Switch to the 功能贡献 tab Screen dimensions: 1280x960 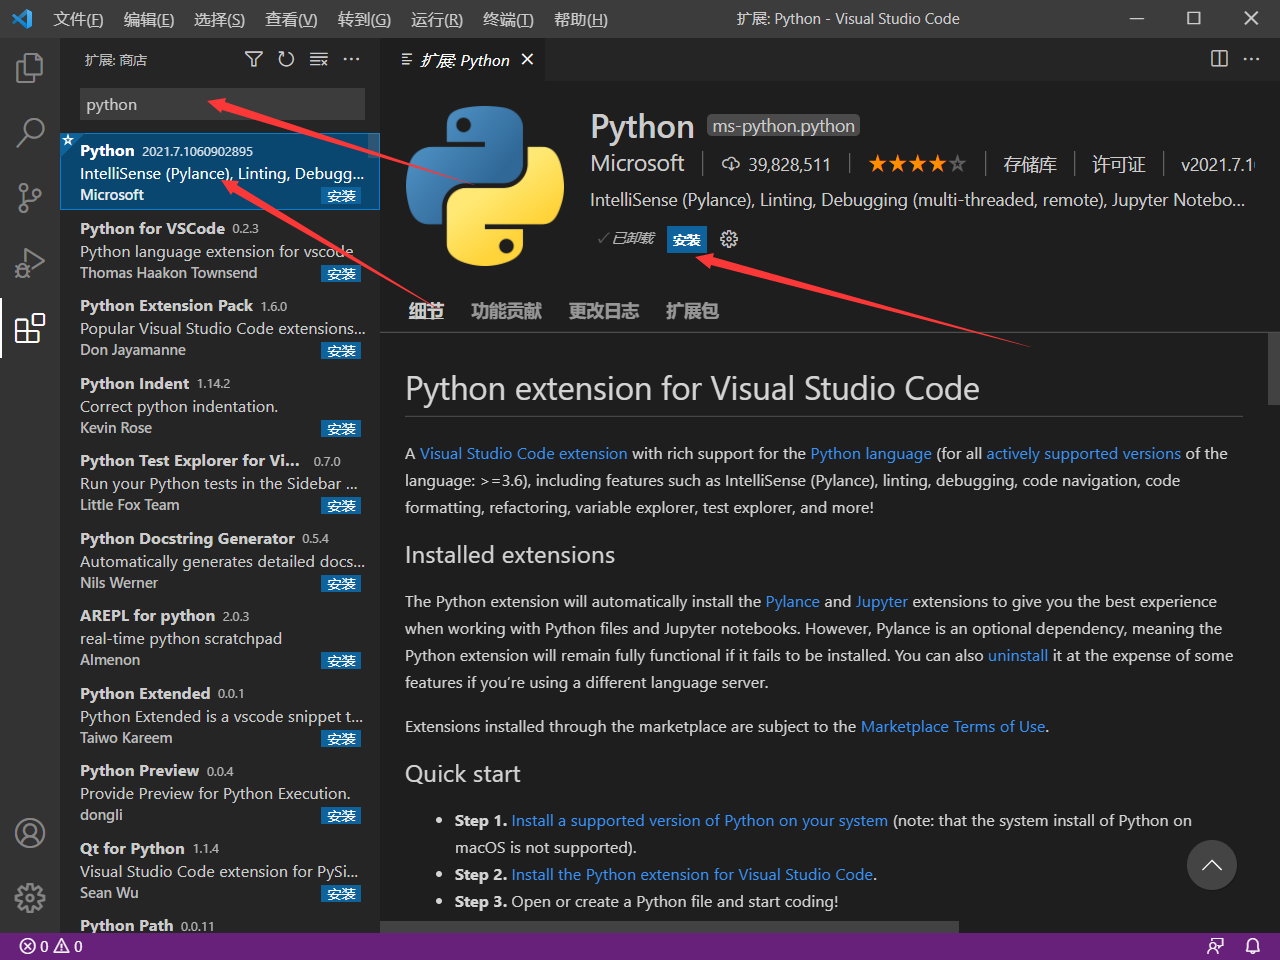[506, 311]
